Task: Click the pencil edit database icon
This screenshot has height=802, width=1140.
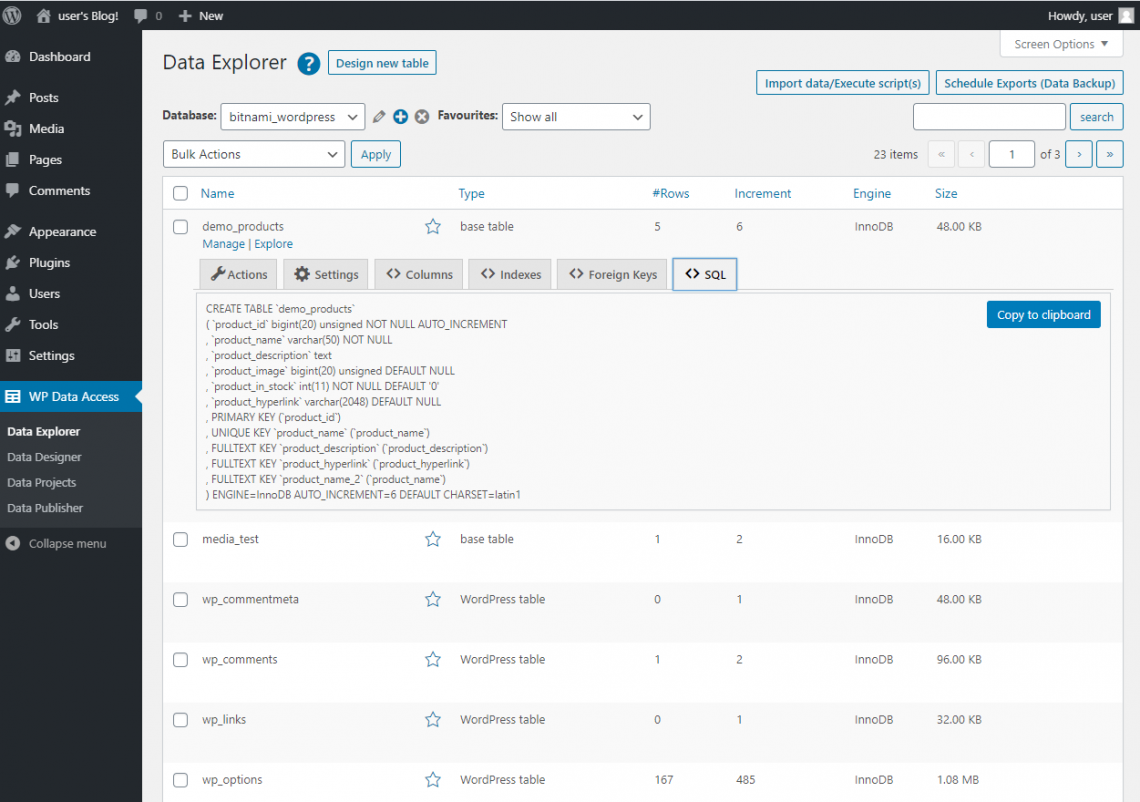Action: [379, 116]
